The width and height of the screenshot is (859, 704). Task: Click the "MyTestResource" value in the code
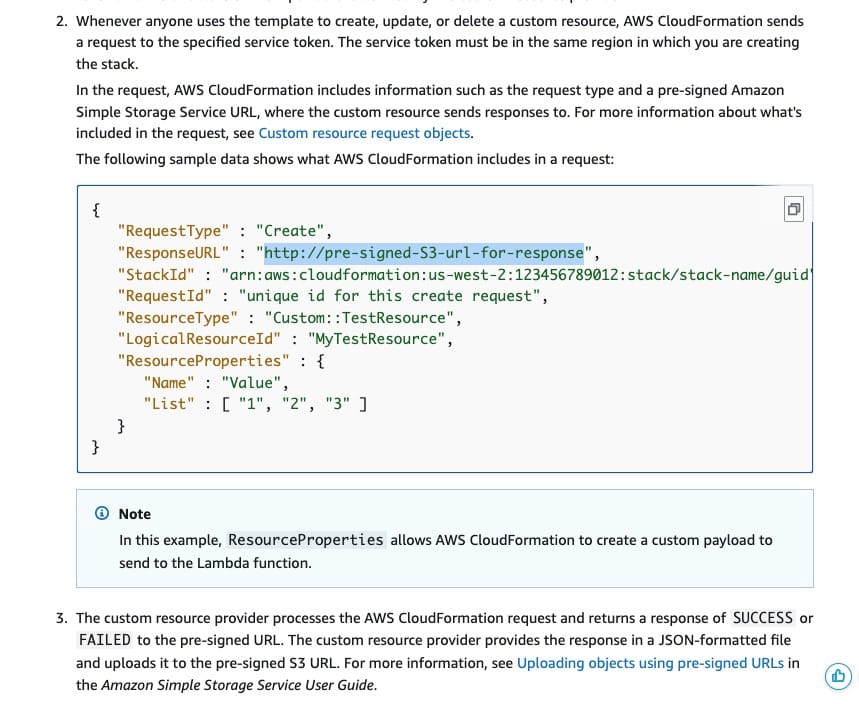[x=375, y=339]
